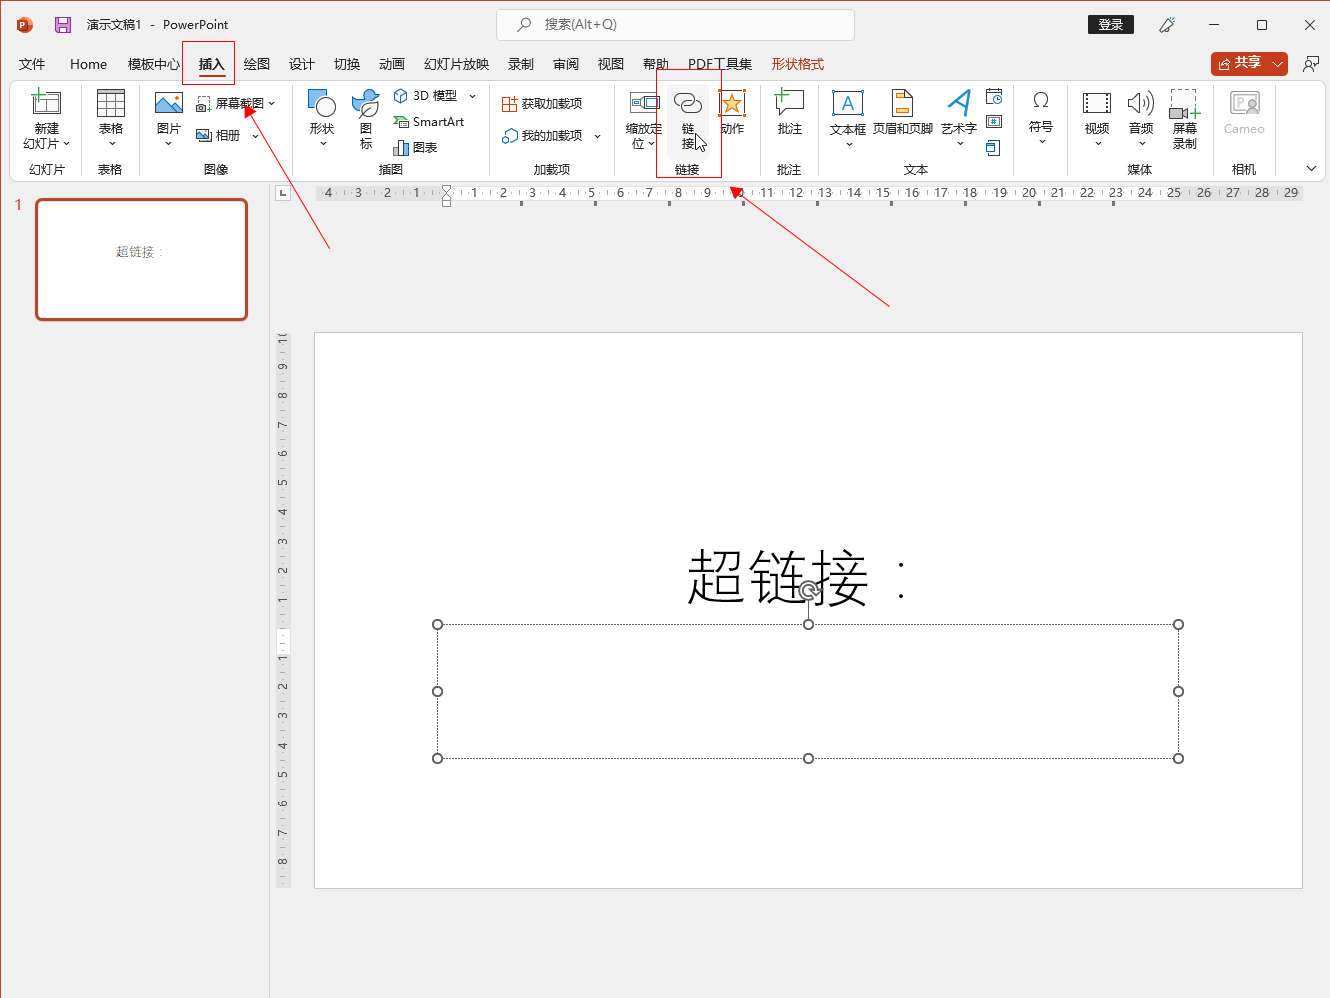Click the rotation handle of the text box
Image resolution: width=1330 pixels, height=998 pixels.
[x=809, y=590]
